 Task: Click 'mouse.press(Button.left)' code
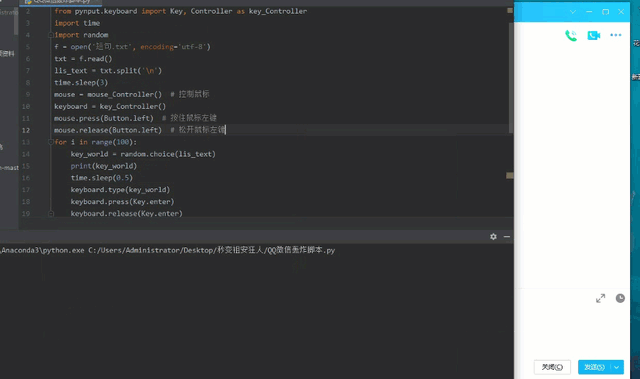[x=104, y=118]
